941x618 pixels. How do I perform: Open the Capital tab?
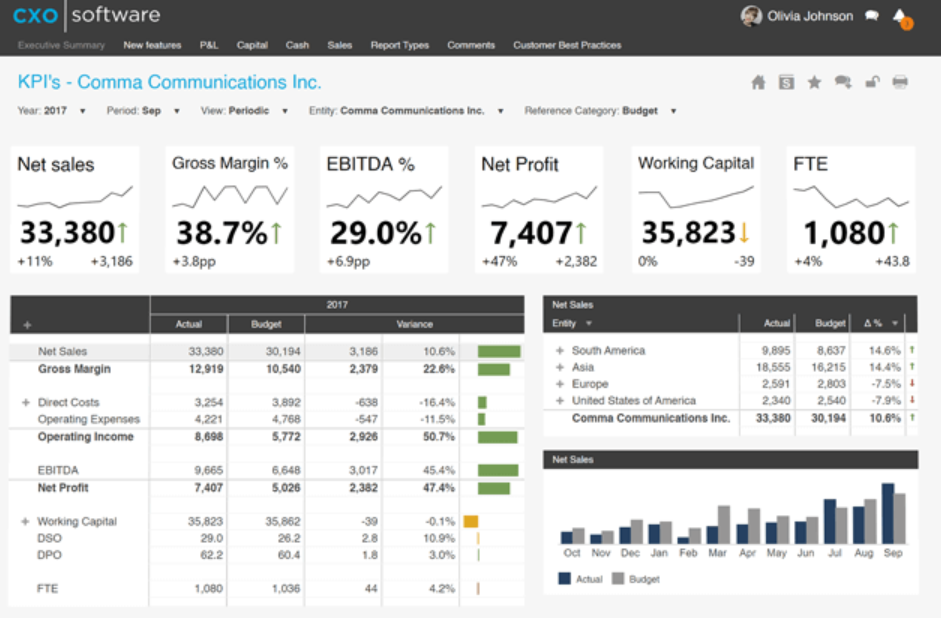(252, 45)
